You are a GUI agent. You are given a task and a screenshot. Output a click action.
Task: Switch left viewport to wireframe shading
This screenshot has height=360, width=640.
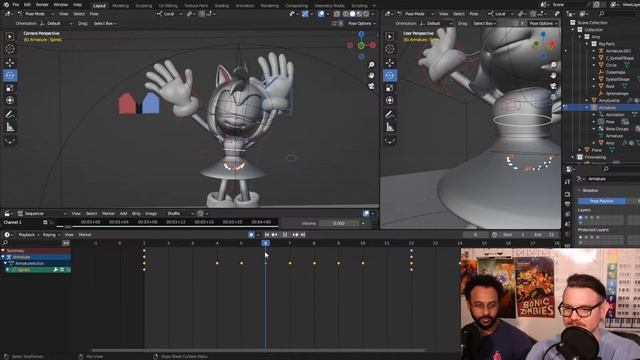346,14
